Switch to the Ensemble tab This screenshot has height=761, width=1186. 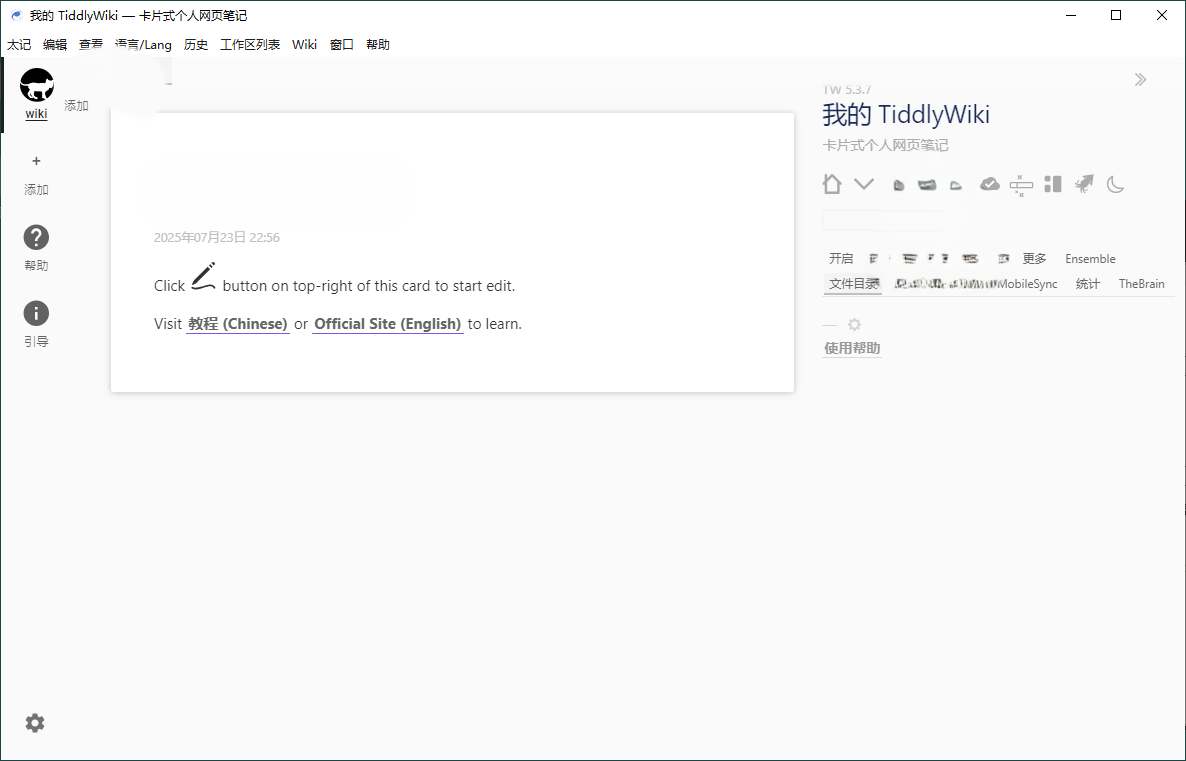(x=1091, y=259)
